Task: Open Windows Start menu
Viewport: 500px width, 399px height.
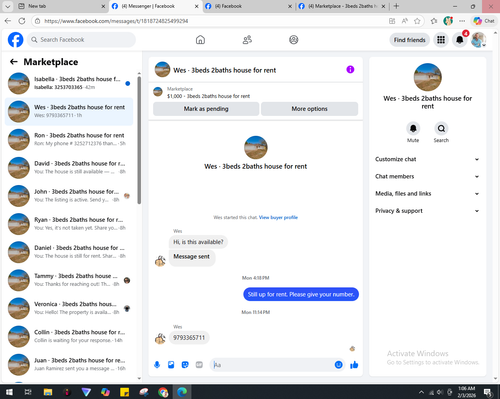Action: (x=9, y=392)
